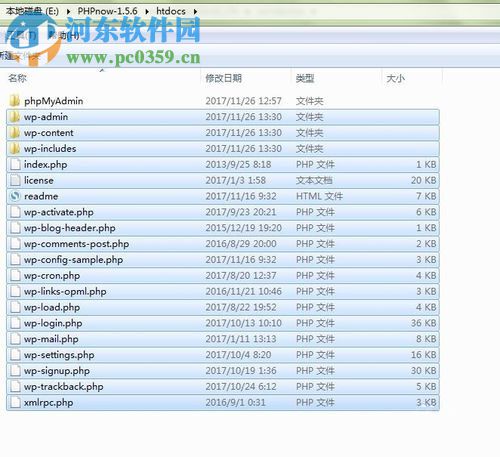Click date 2016/9/1 0:31 of xmlrpc.php

click(236, 403)
